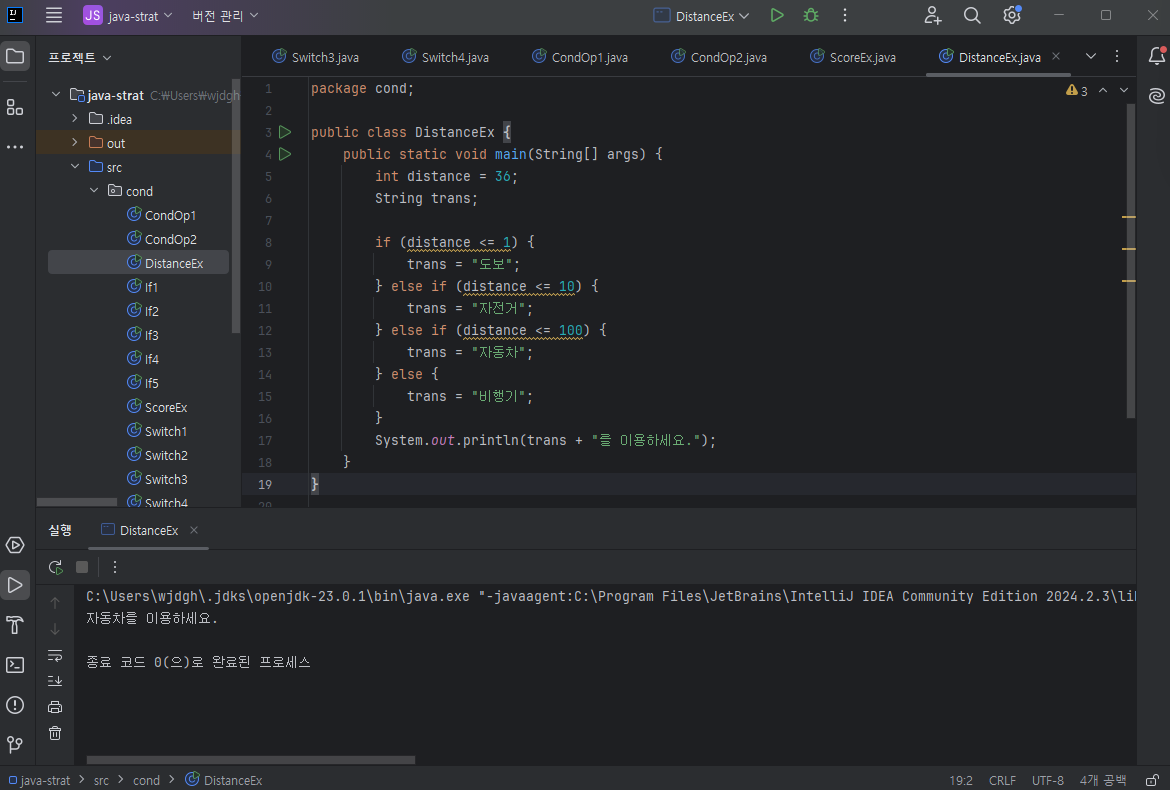Rerun DistanceEx in the run panel
1170x790 pixels.
click(56, 567)
